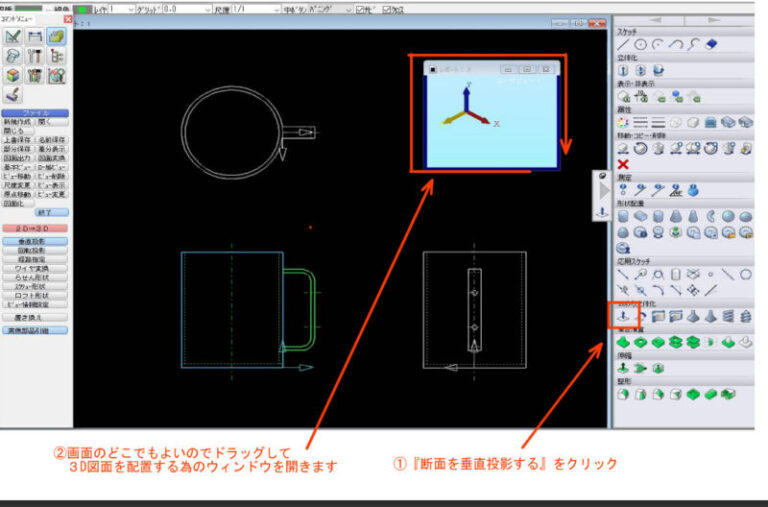Image resolution: width=768 pixels, height=507 pixels.
Task: Click the ファイル menu header
Action: click(x=35, y=113)
